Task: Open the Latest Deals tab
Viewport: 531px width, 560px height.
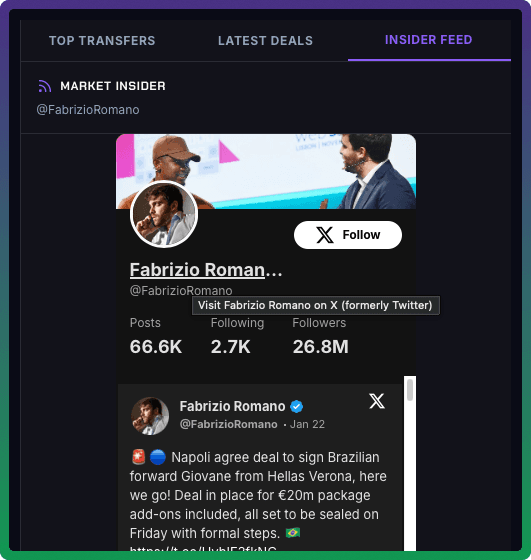Action: 265,40
